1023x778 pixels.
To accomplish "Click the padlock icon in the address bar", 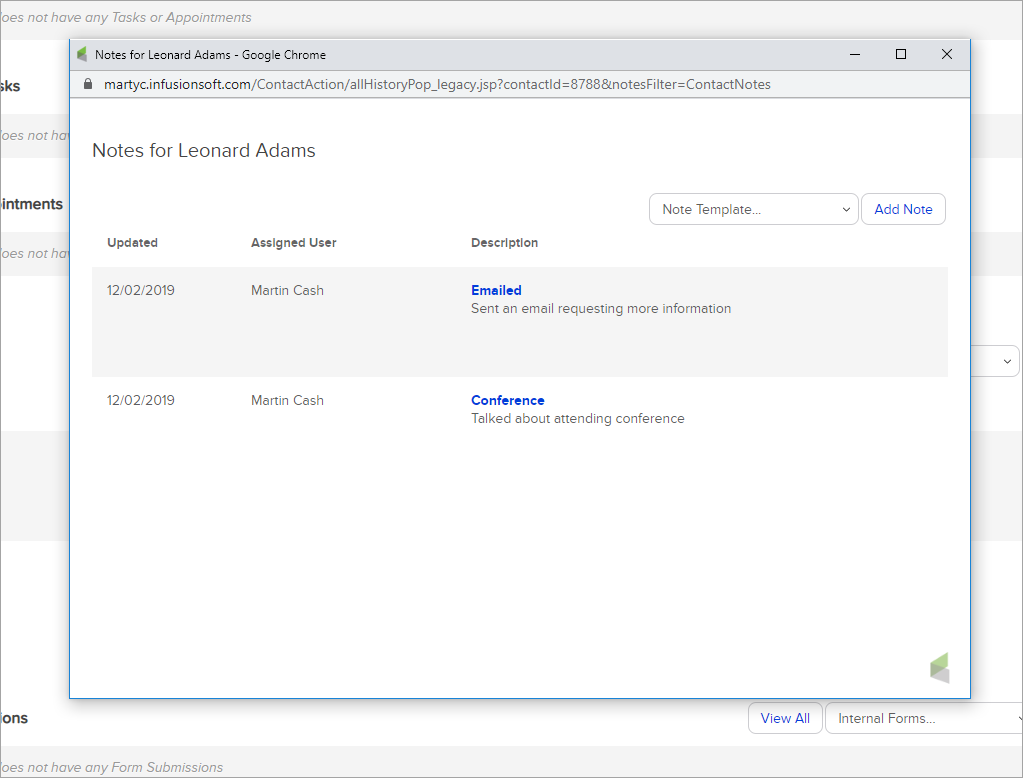I will click(x=87, y=85).
